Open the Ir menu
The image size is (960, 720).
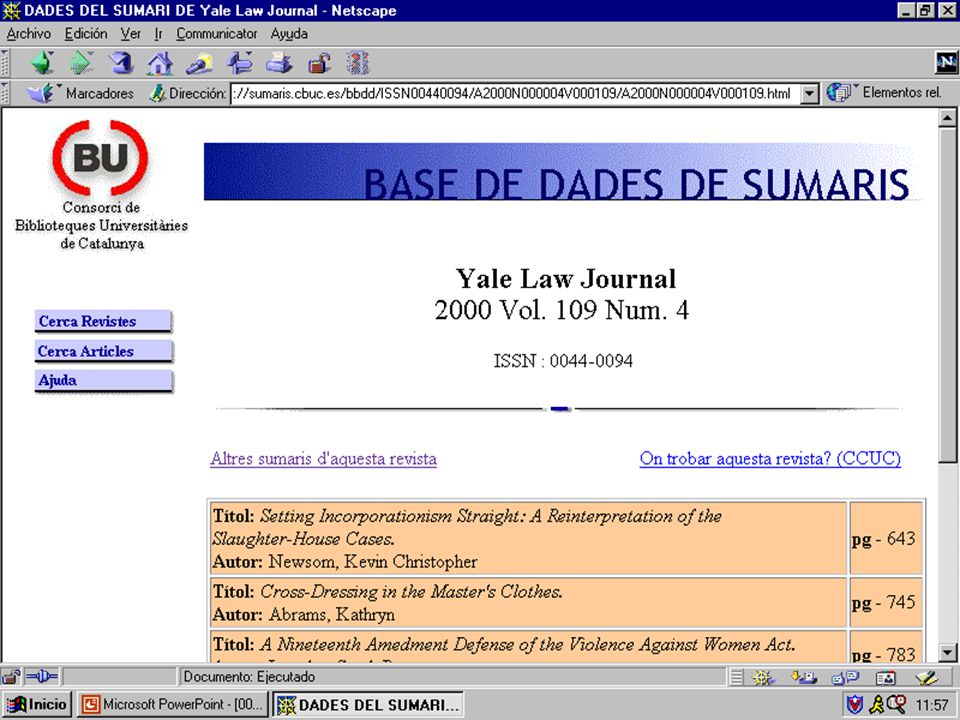[x=158, y=34]
